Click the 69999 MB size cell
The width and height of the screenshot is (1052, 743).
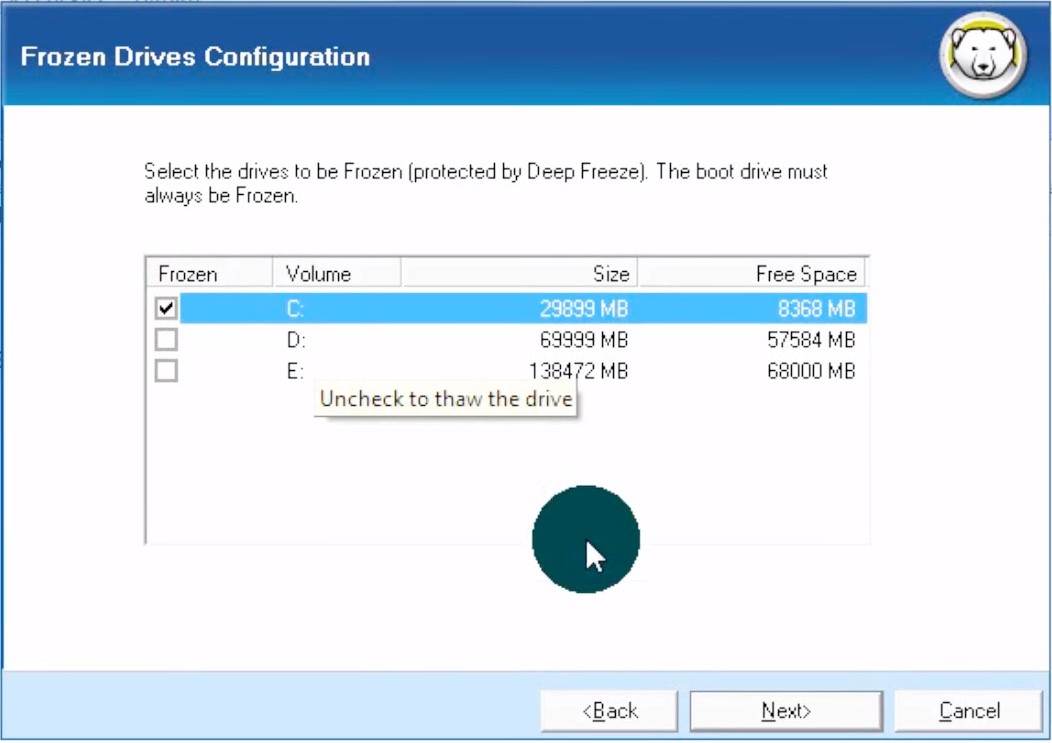point(583,340)
